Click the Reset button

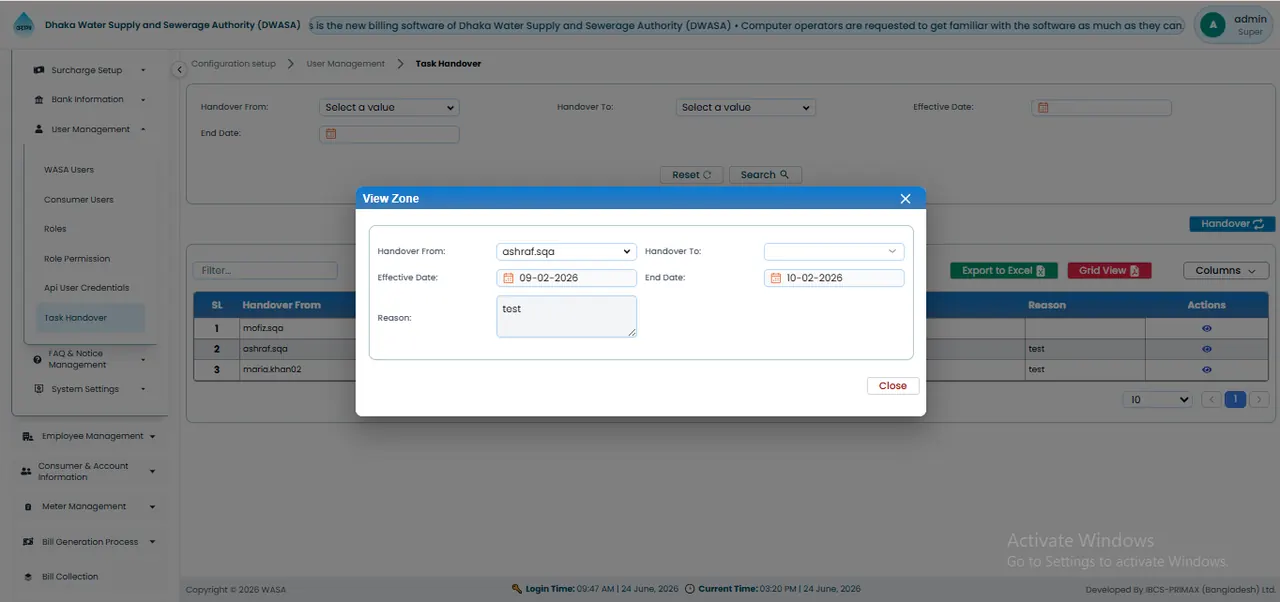692,175
